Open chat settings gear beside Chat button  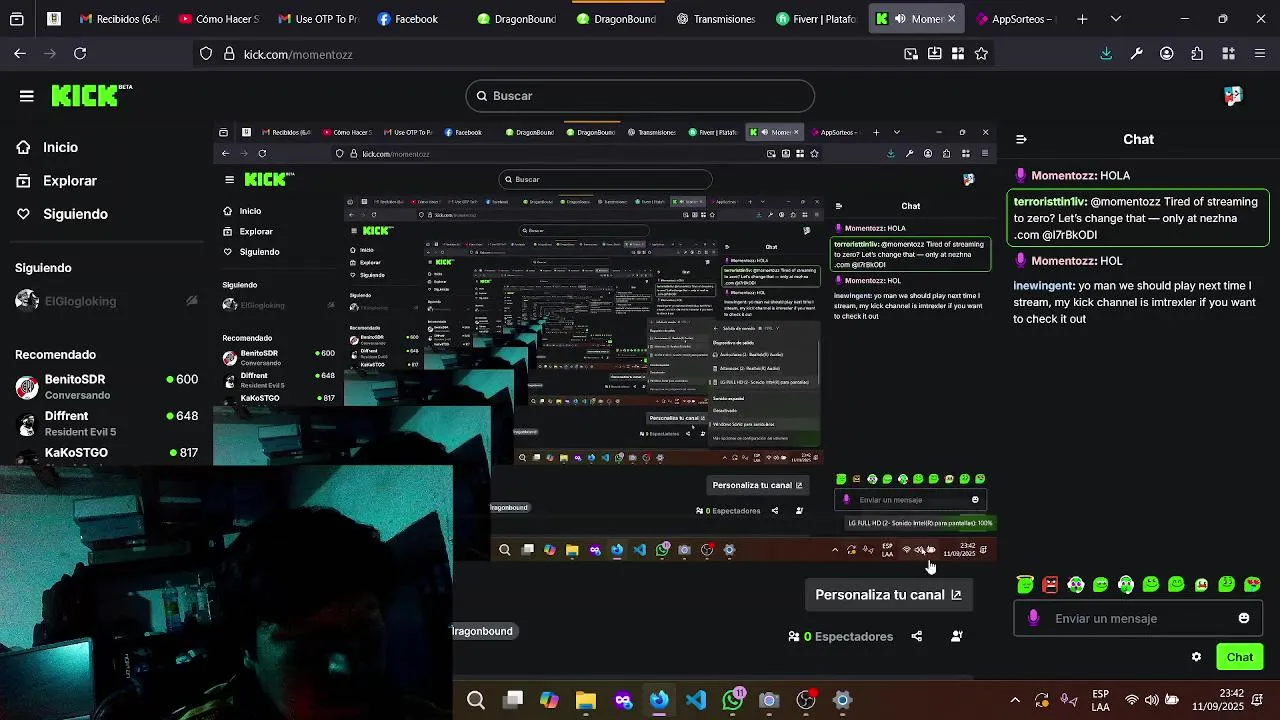[x=1196, y=657]
